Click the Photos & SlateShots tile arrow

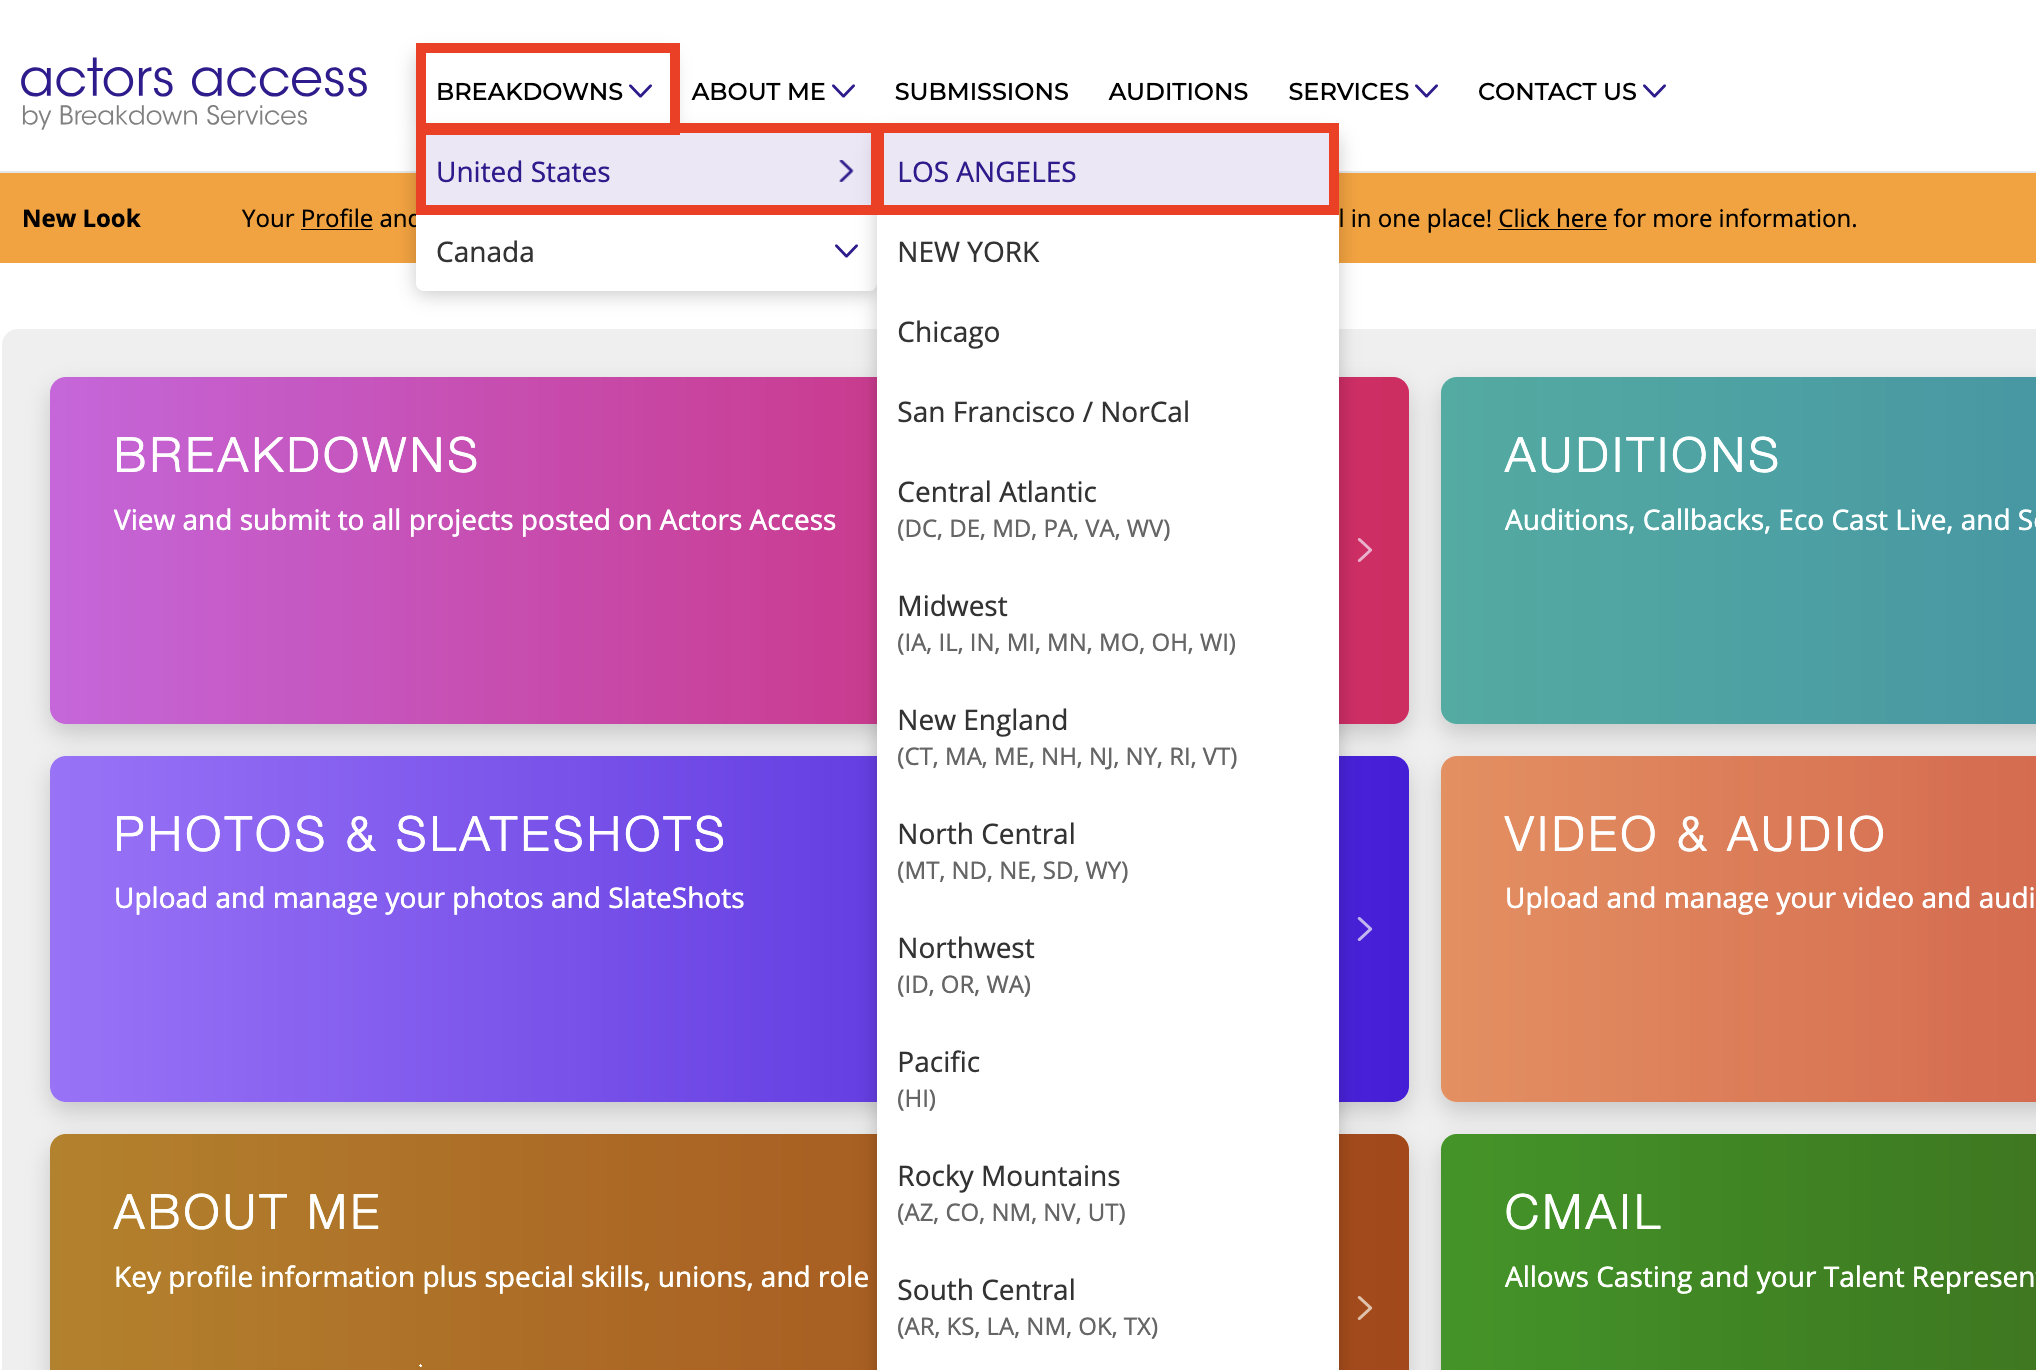coord(1364,929)
